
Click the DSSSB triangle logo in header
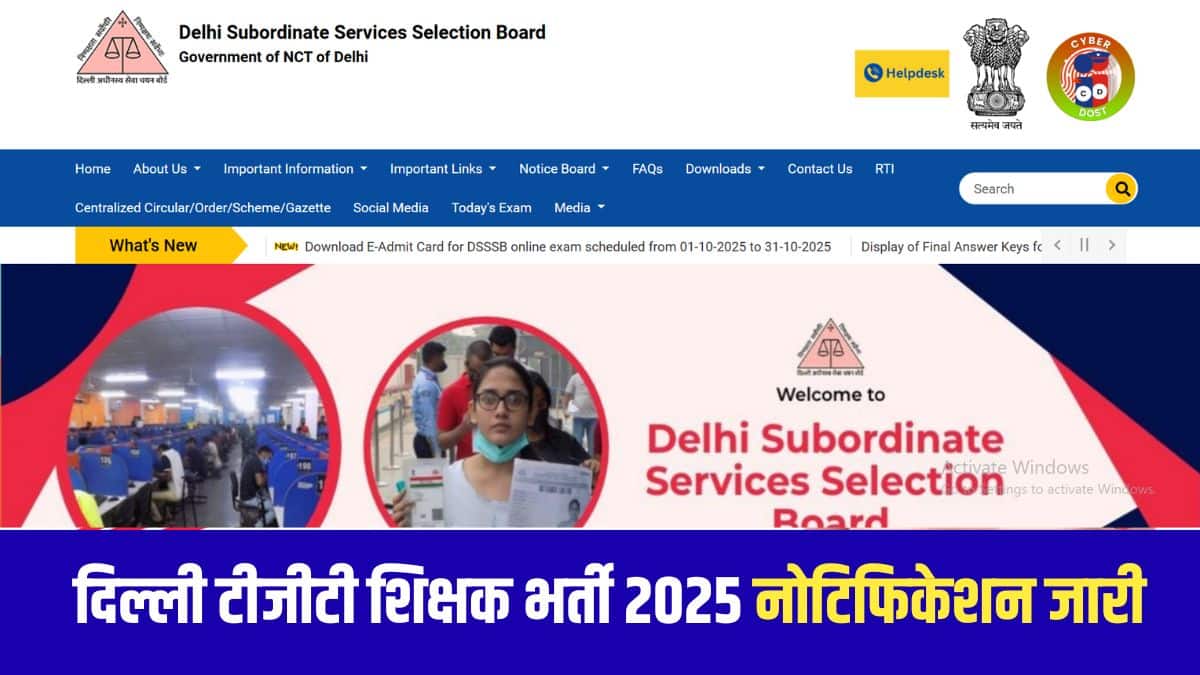tap(122, 47)
